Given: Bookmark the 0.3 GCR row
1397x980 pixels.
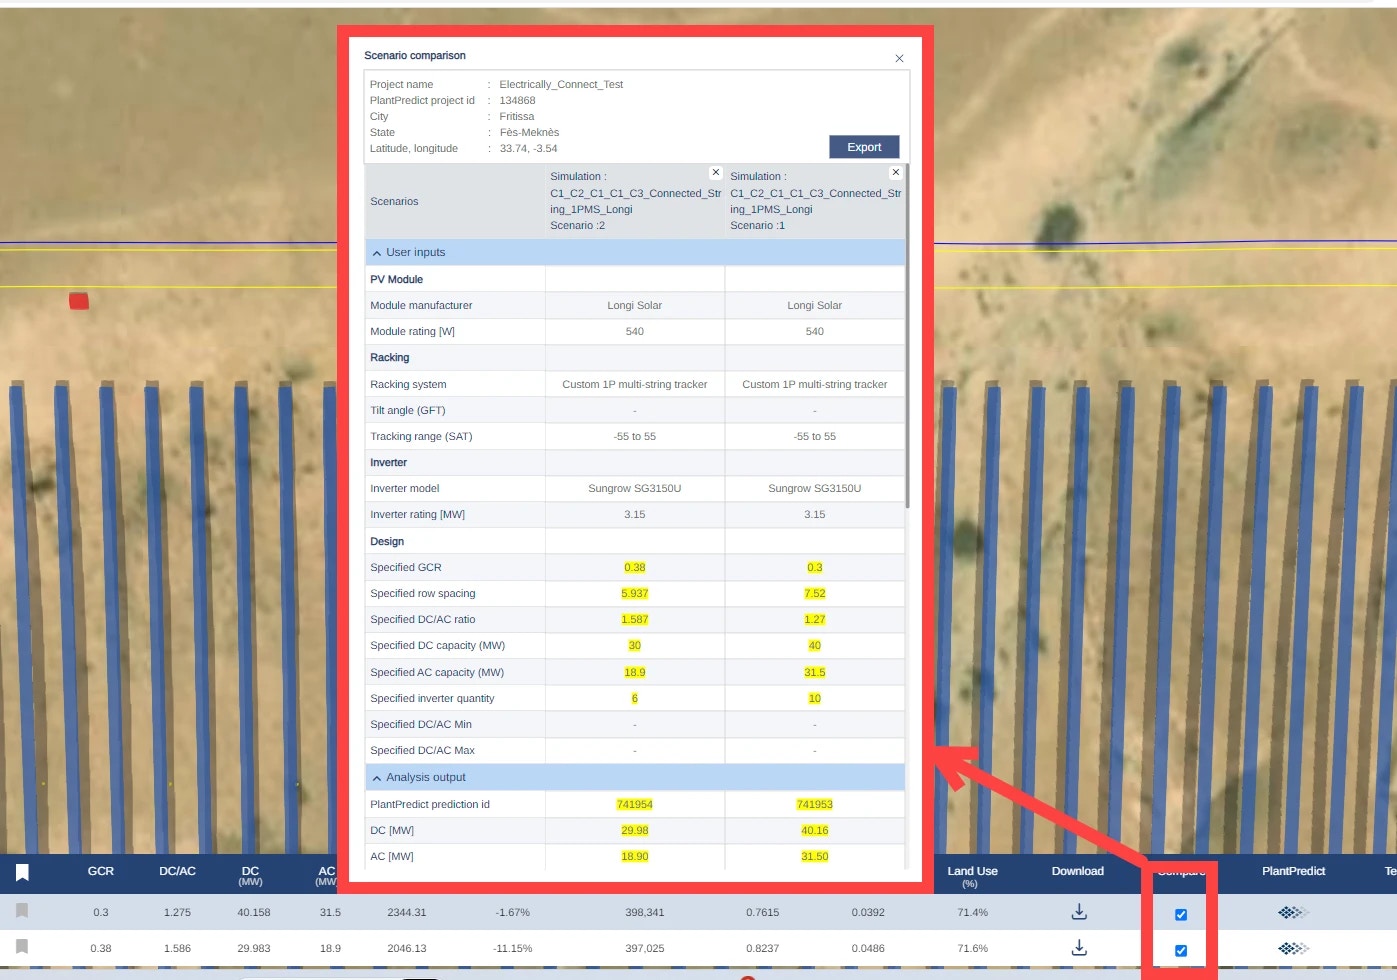Looking at the screenshot, I should (x=22, y=910).
